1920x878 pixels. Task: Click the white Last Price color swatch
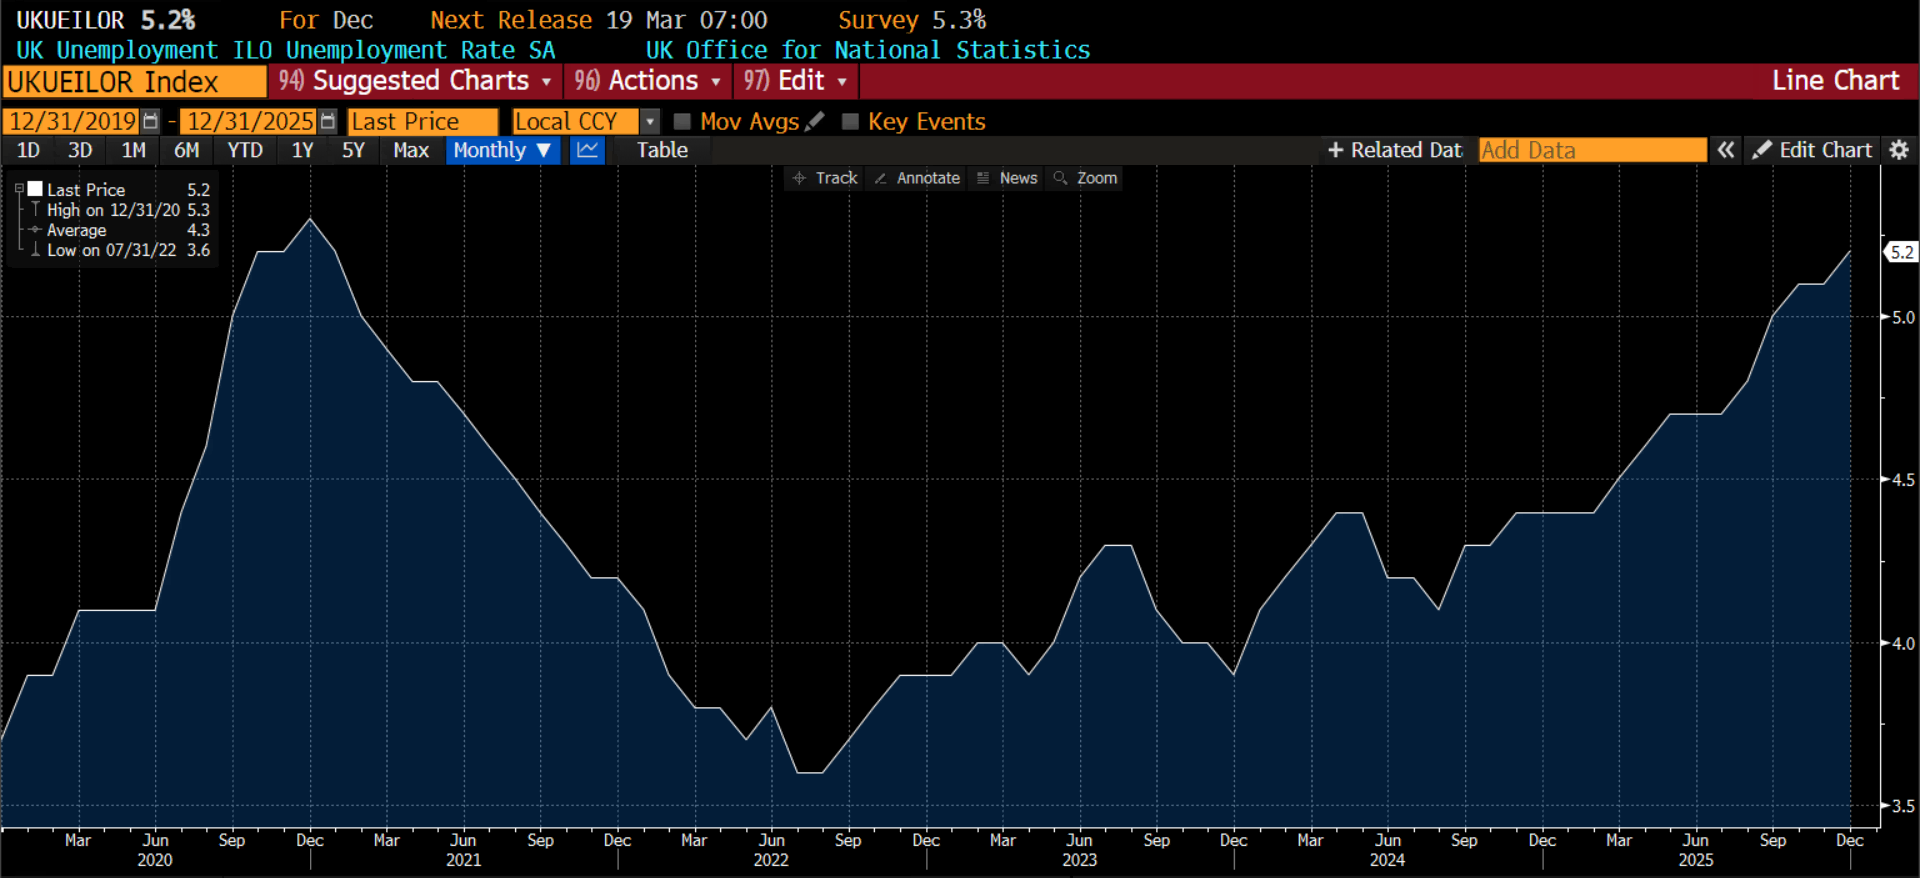35,189
